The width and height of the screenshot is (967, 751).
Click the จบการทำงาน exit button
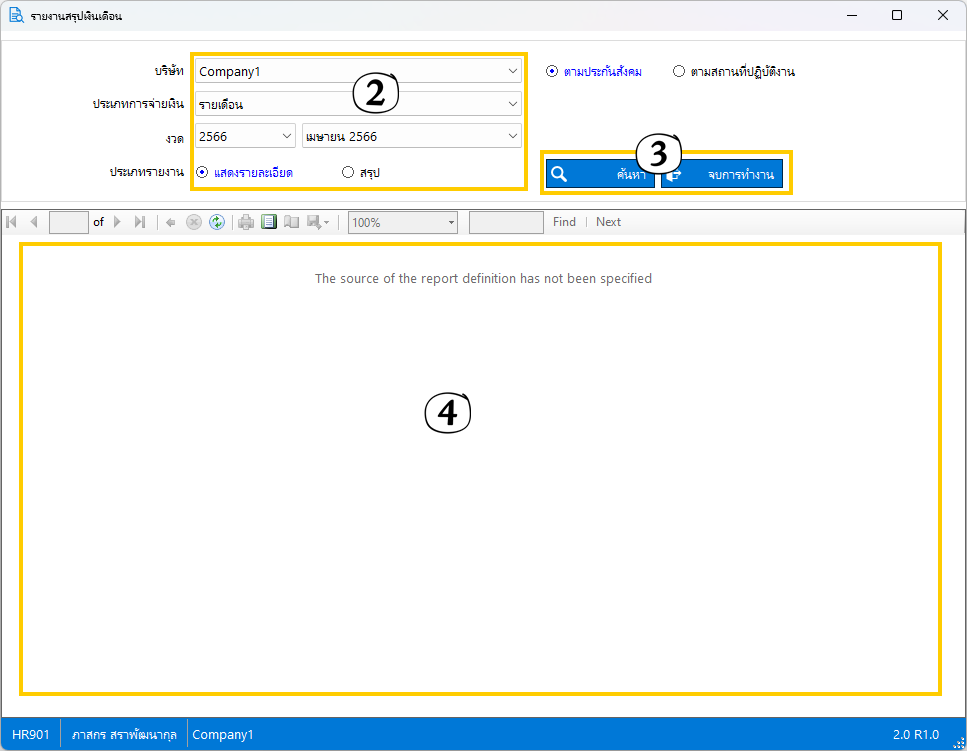click(722, 174)
